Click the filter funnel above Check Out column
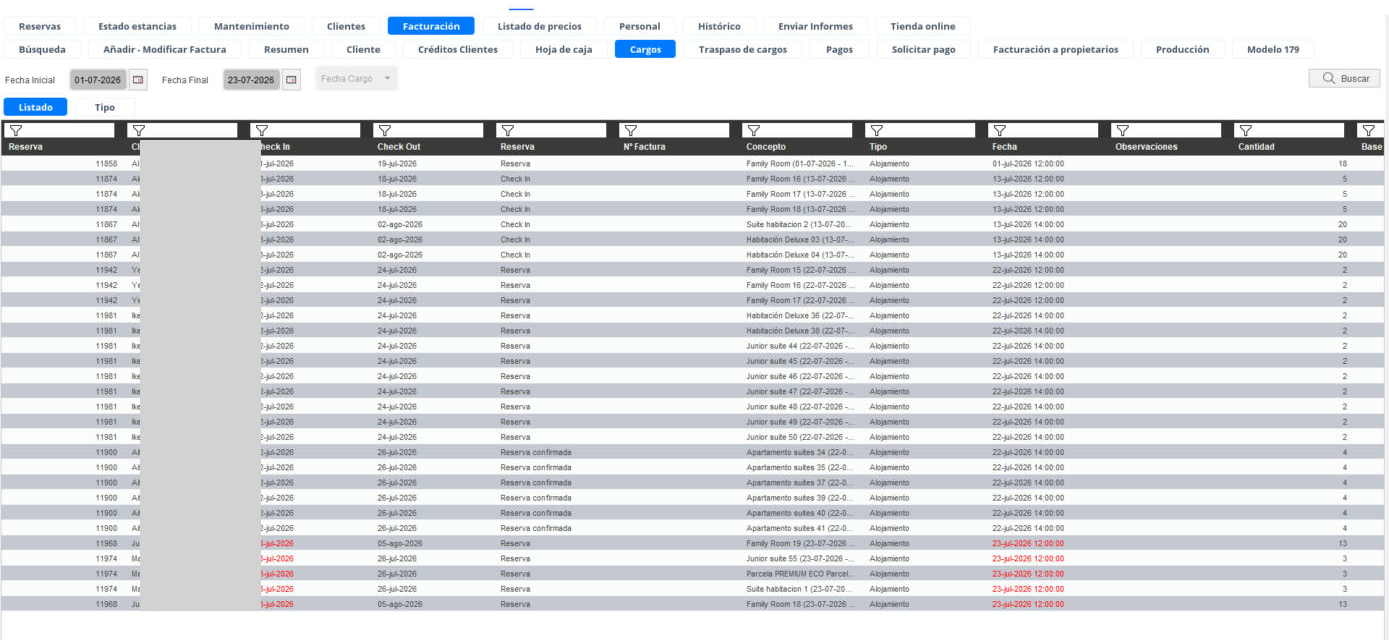 click(384, 130)
